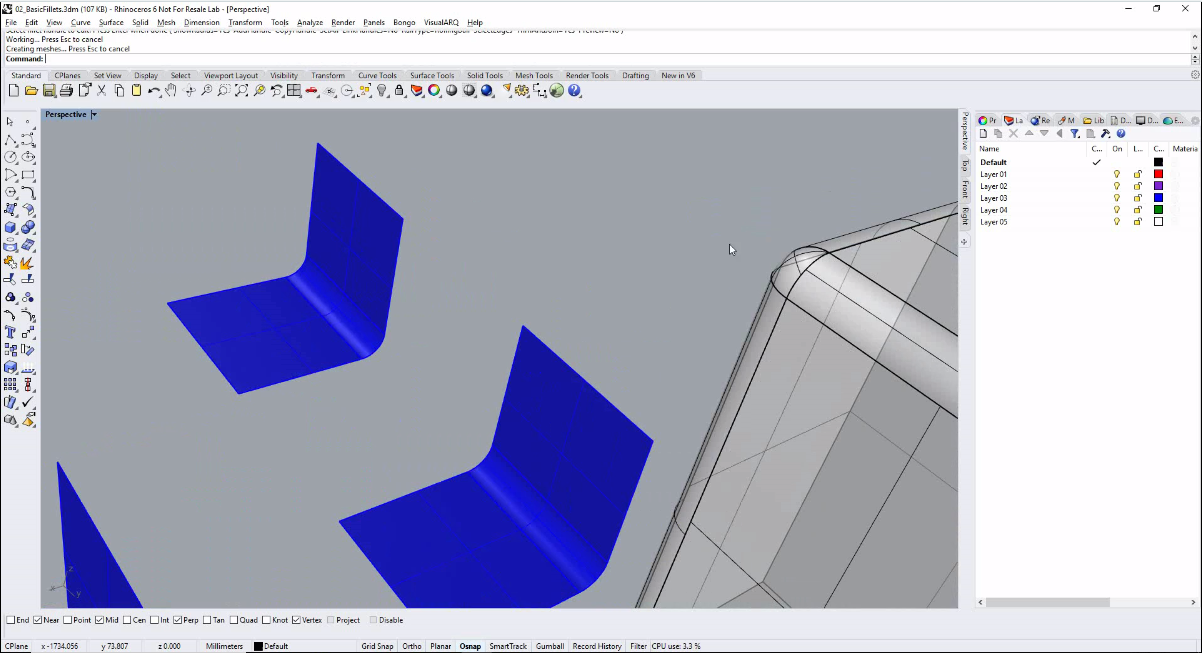Open the File menu
The height and width of the screenshot is (653, 1202).
pyautogui.click(x=11, y=22)
